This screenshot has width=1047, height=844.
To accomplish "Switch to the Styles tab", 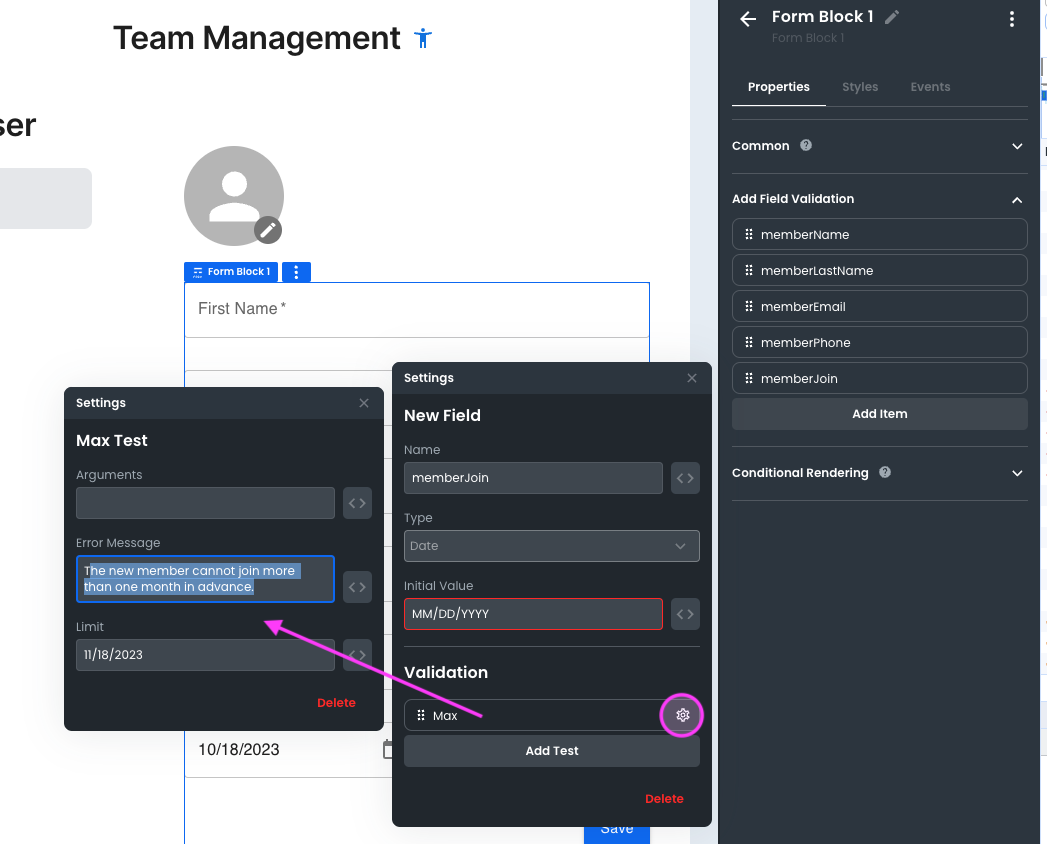I will pyautogui.click(x=859, y=87).
